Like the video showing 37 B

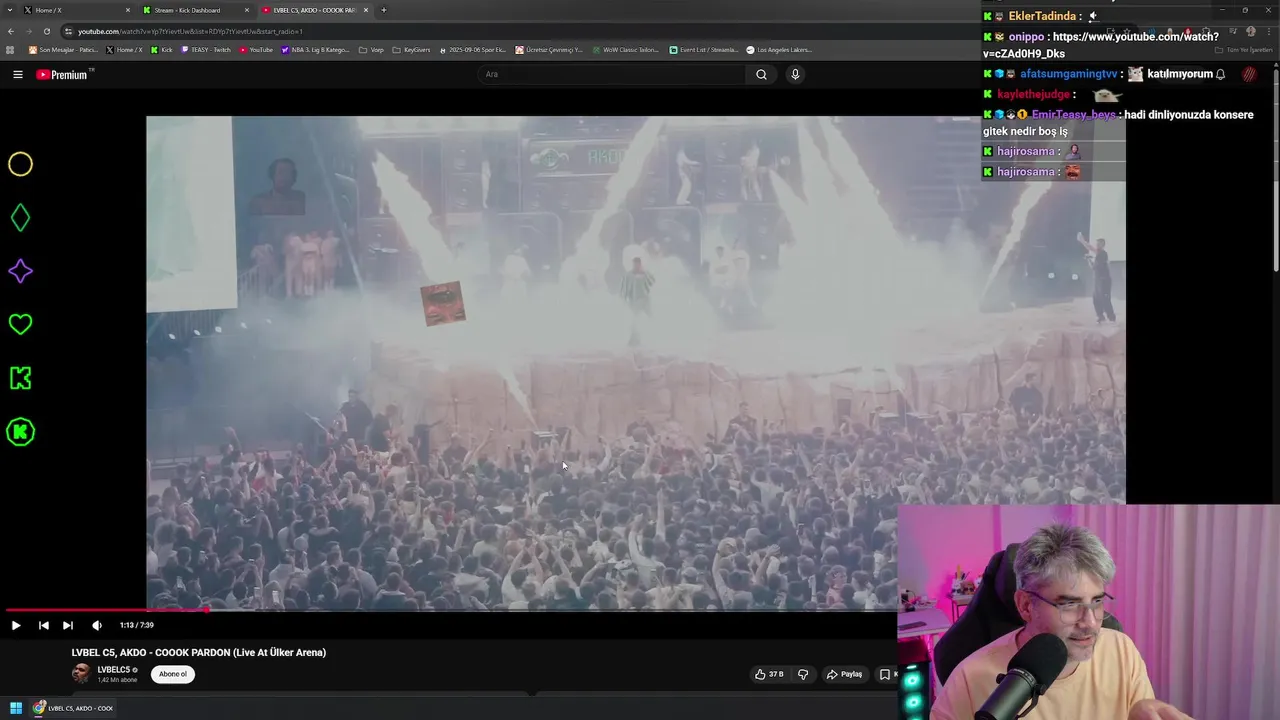[769, 674]
